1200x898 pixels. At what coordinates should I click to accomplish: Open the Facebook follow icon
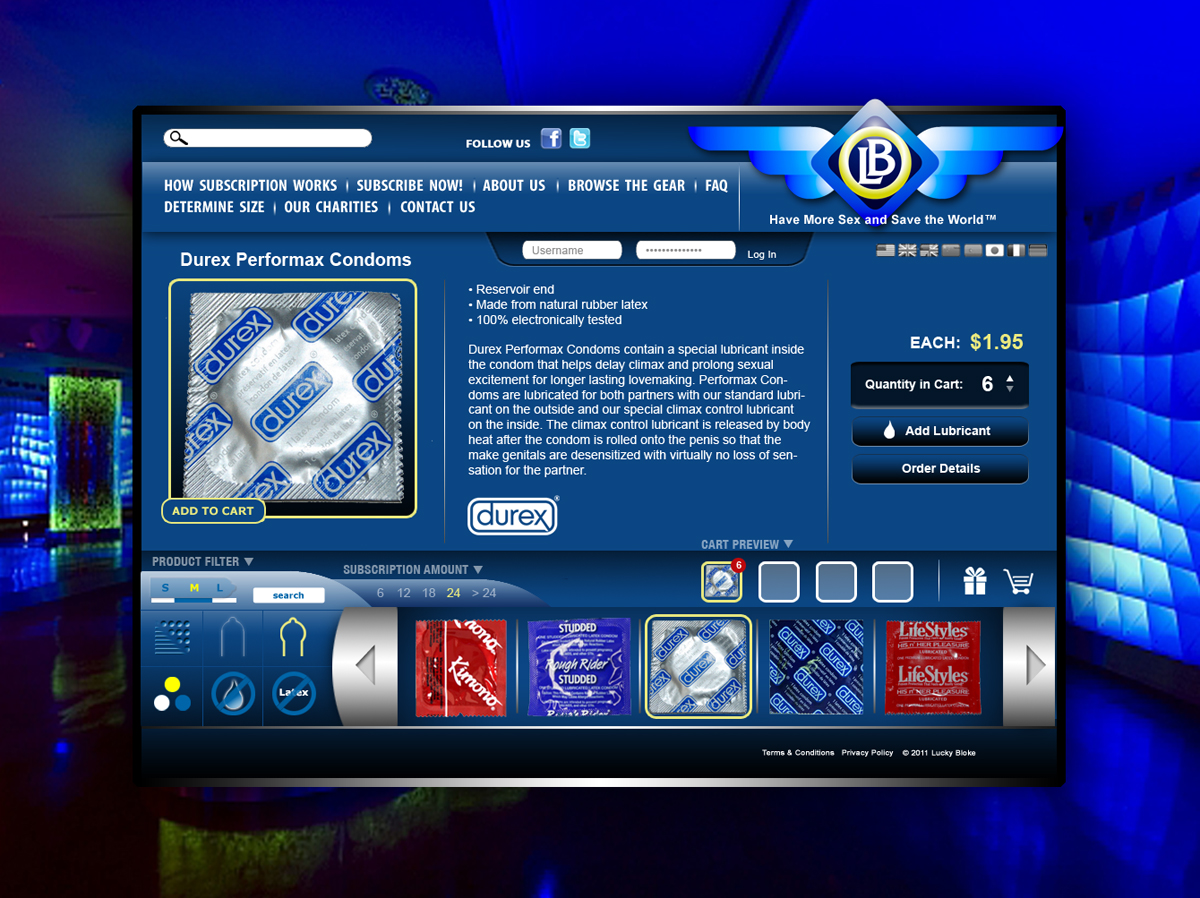[x=551, y=138]
